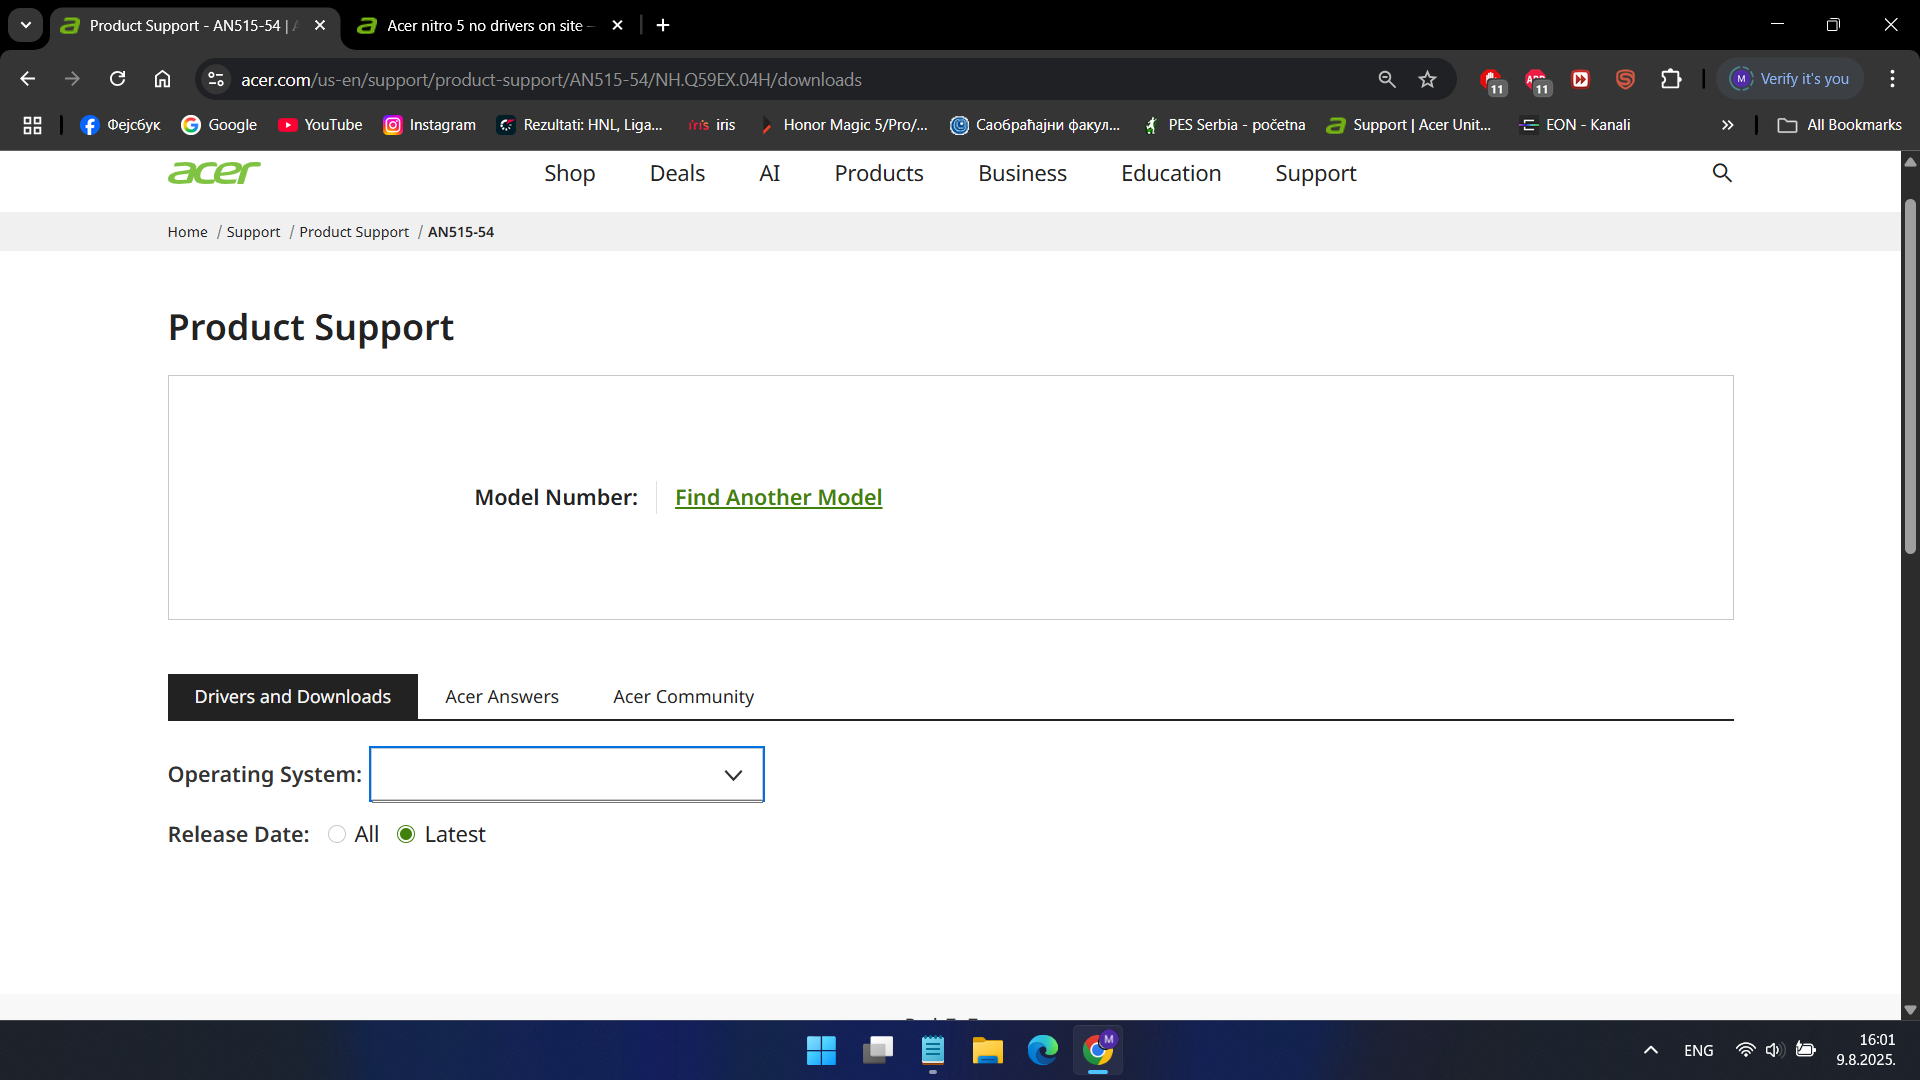The height and width of the screenshot is (1080, 1920).
Task: Open Chrome three-dot menu
Action: pos(1892,79)
